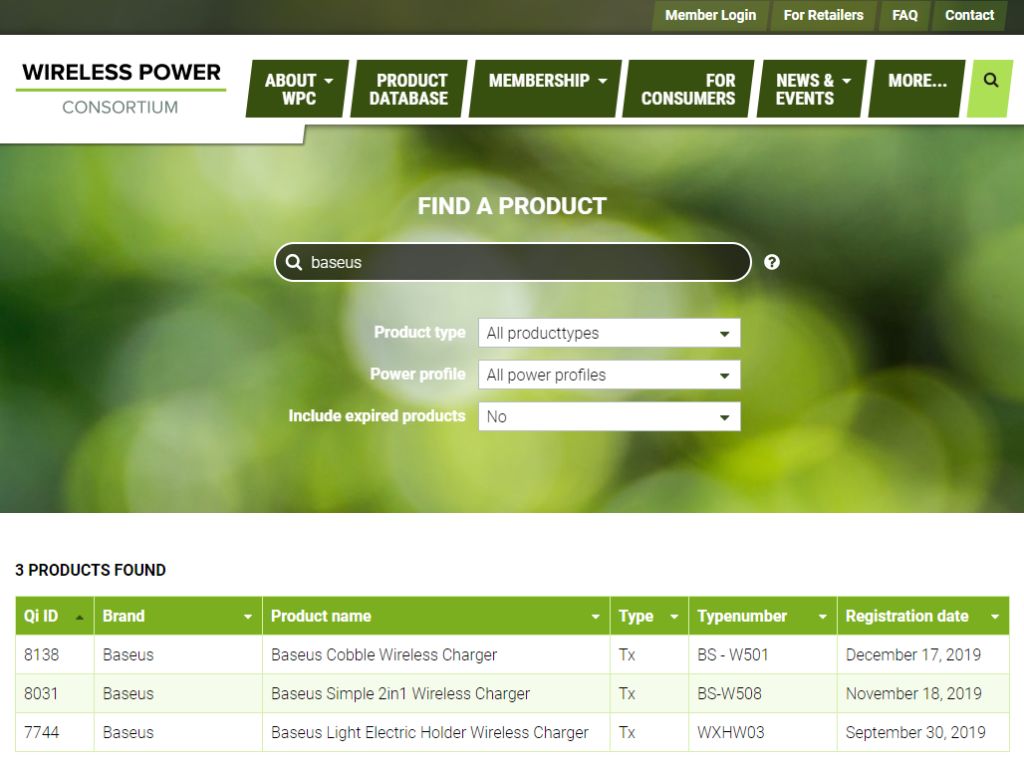Go to Product Database page
This screenshot has height=768, width=1024.
coord(409,89)
